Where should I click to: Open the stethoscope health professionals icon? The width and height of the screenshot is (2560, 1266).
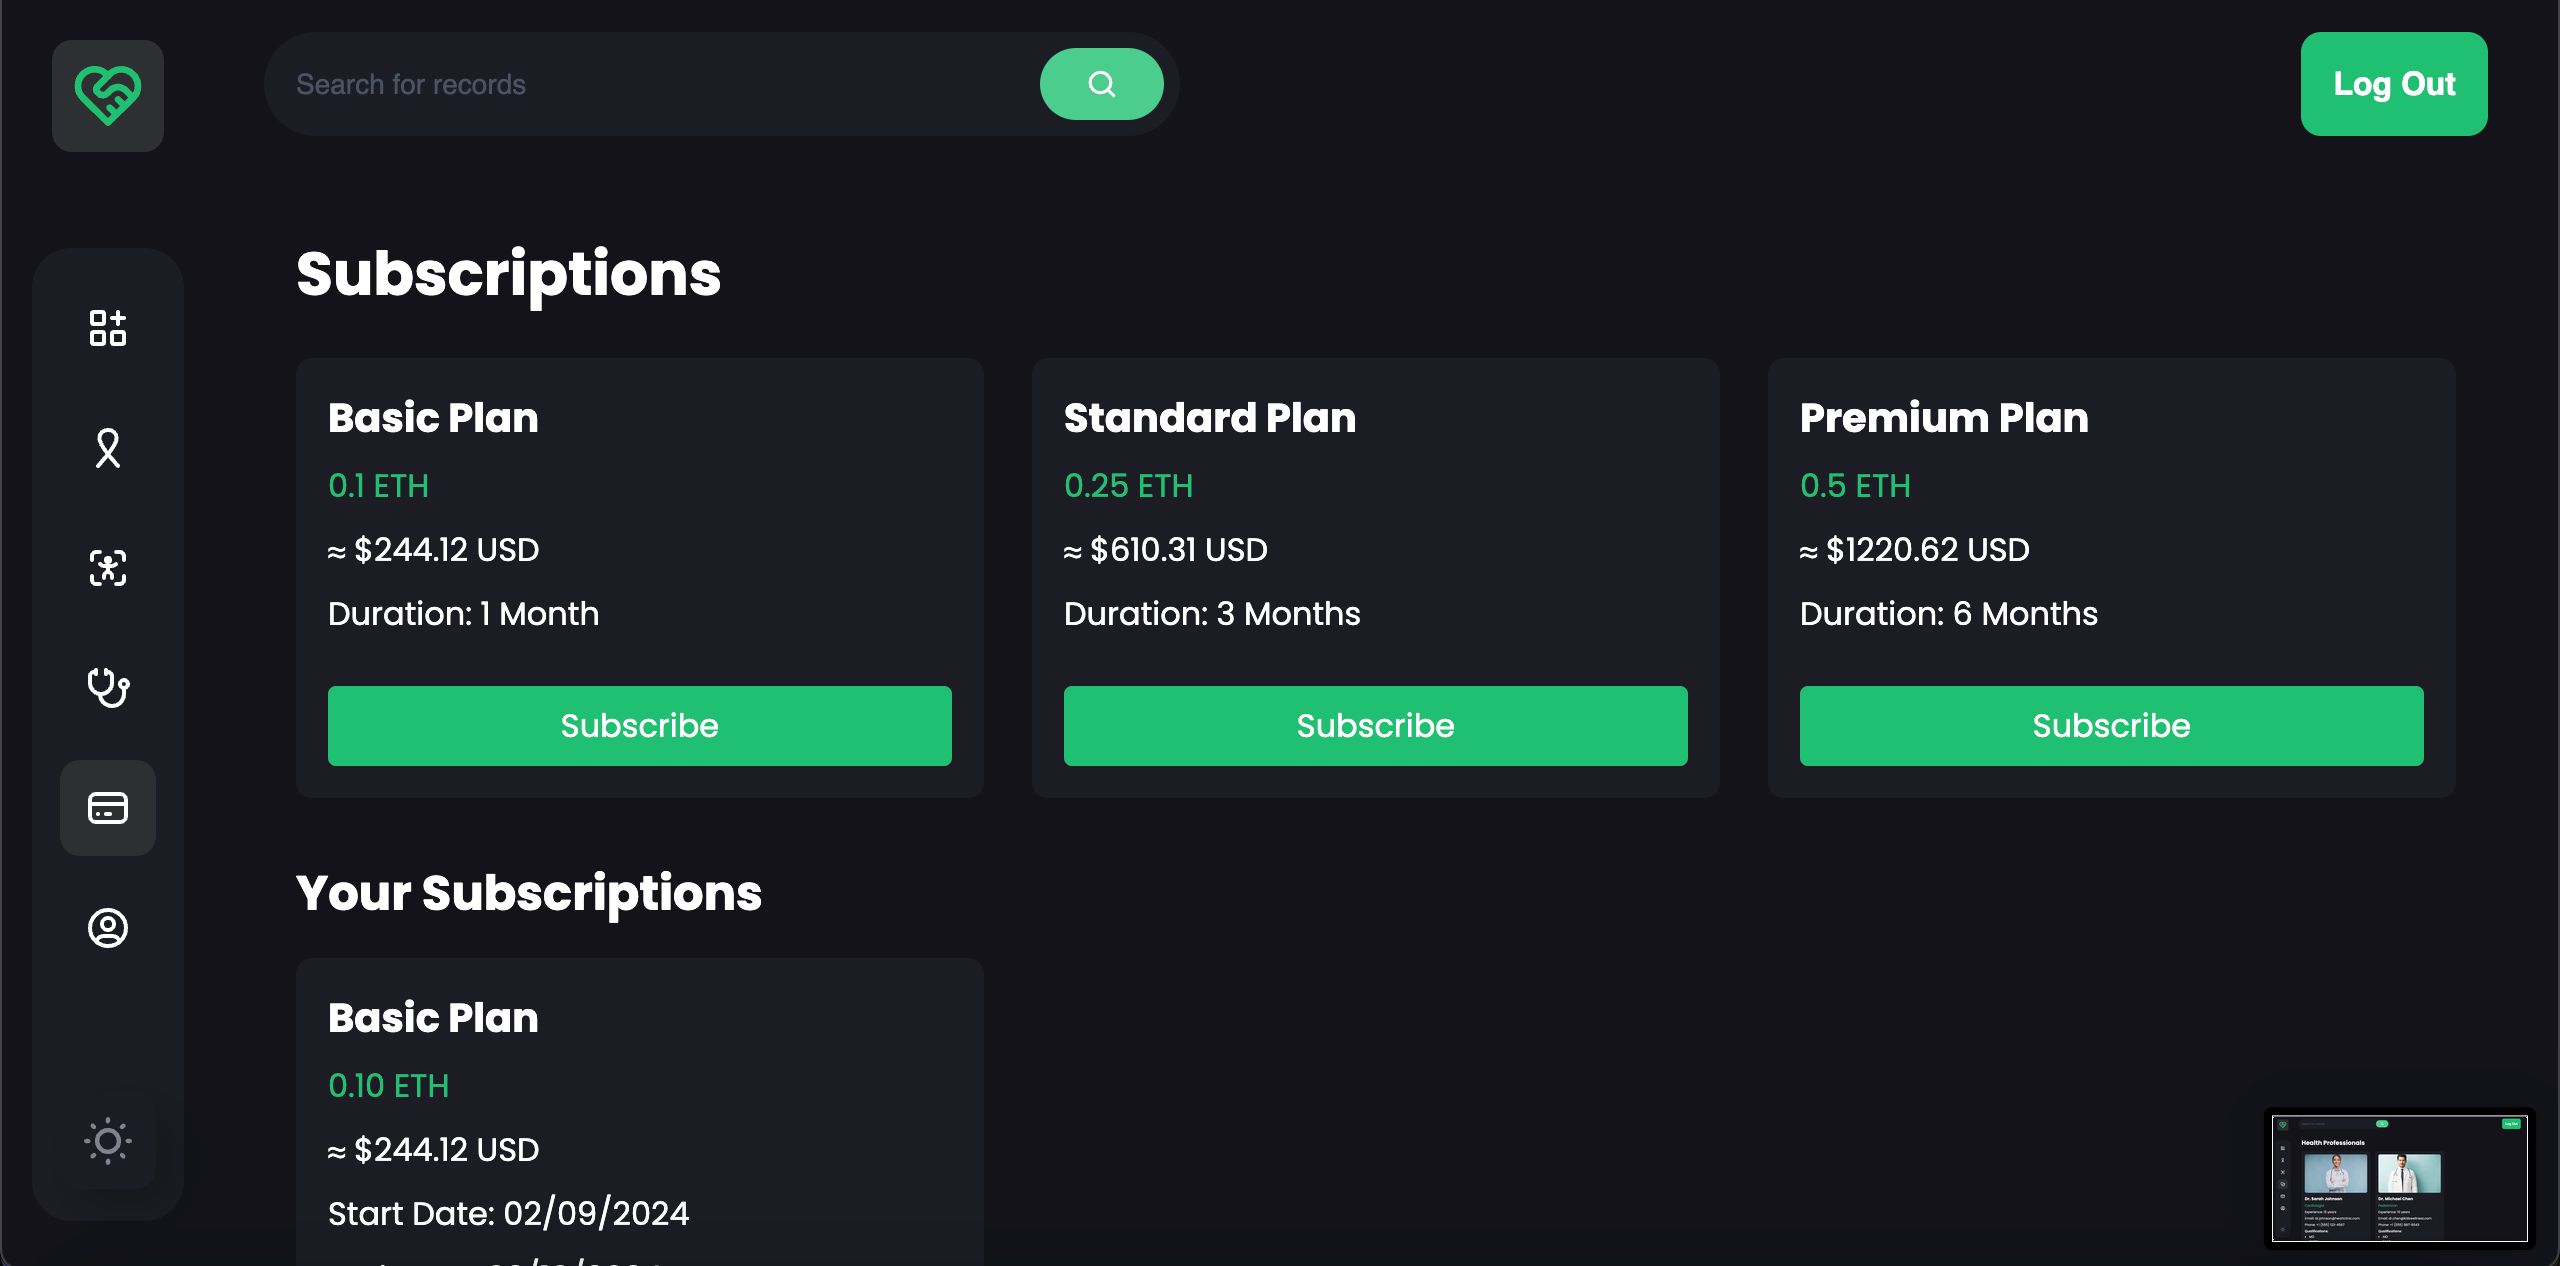(x=108, y=688)
